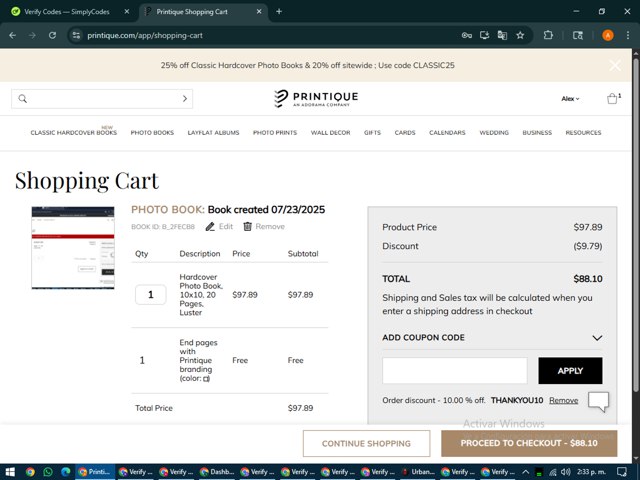640x480 pixels.
Task: Open the Photo Prints menu
Action: click(x=275, y=133)
